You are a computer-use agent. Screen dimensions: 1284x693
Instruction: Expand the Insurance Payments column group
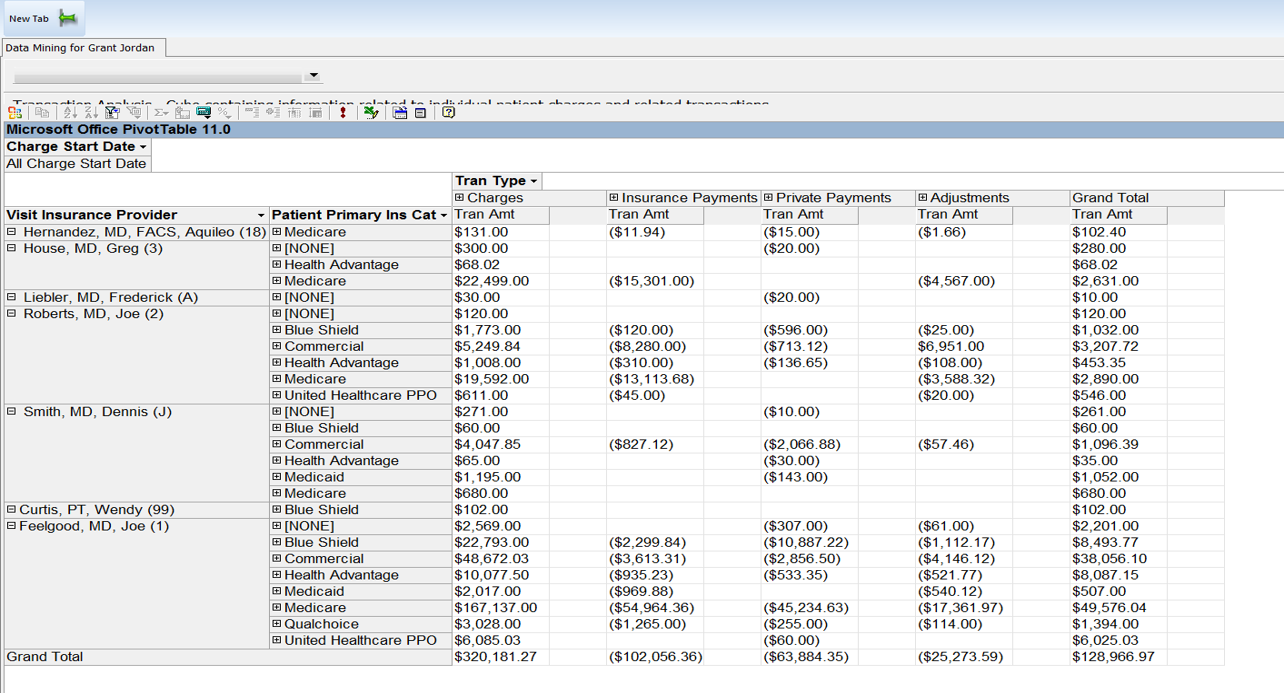pos(614,198)
